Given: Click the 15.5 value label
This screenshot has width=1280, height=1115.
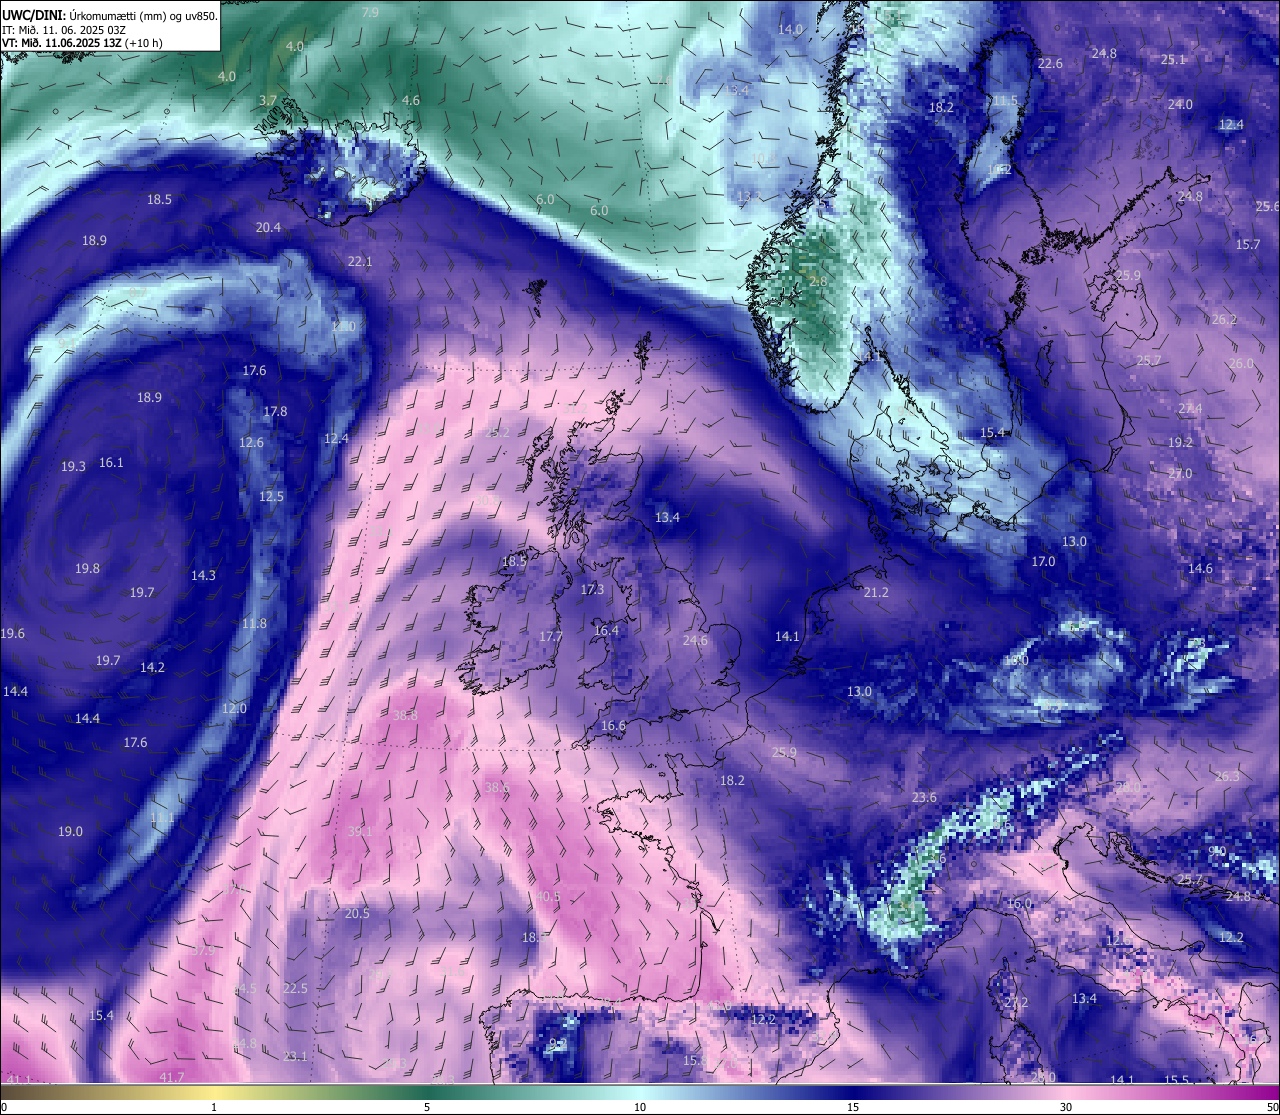Looking at the screenshot, I should [1176, 1081].
